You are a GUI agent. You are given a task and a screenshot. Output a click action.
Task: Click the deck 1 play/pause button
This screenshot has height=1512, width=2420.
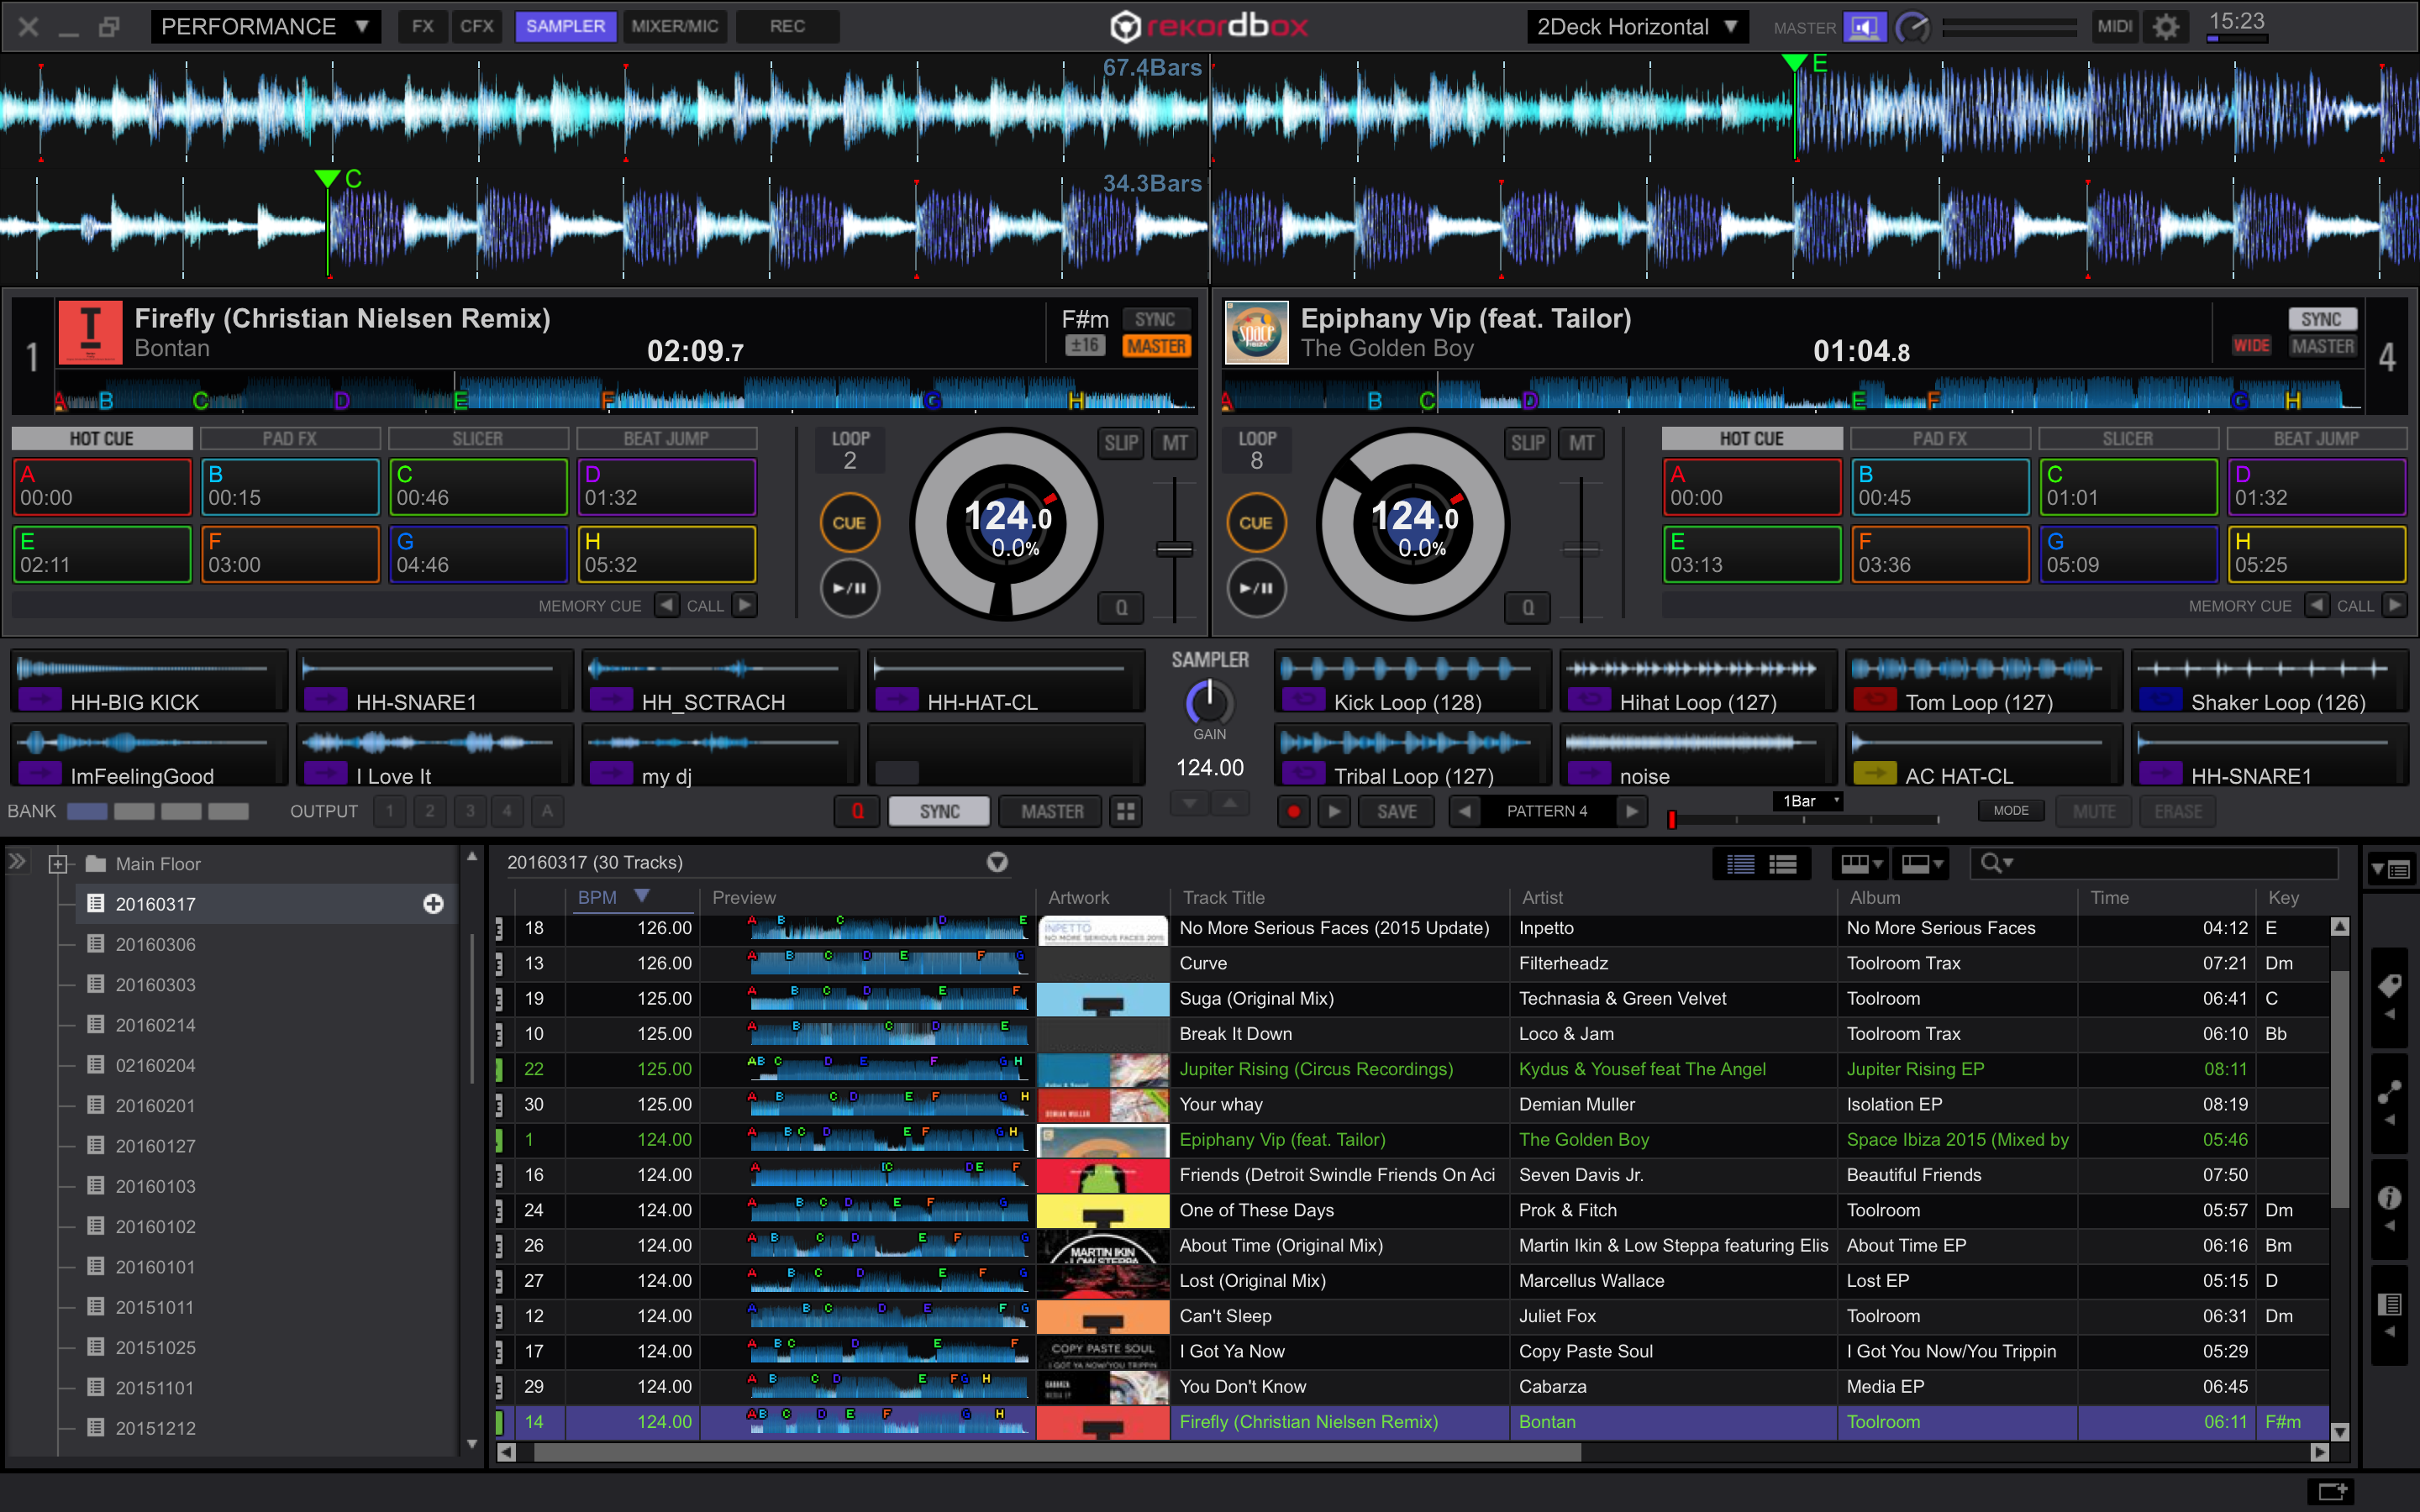click(849, 588)
